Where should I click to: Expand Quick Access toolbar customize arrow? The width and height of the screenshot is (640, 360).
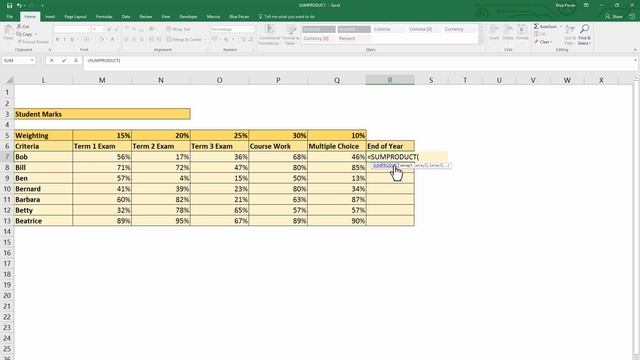[42, 5]
